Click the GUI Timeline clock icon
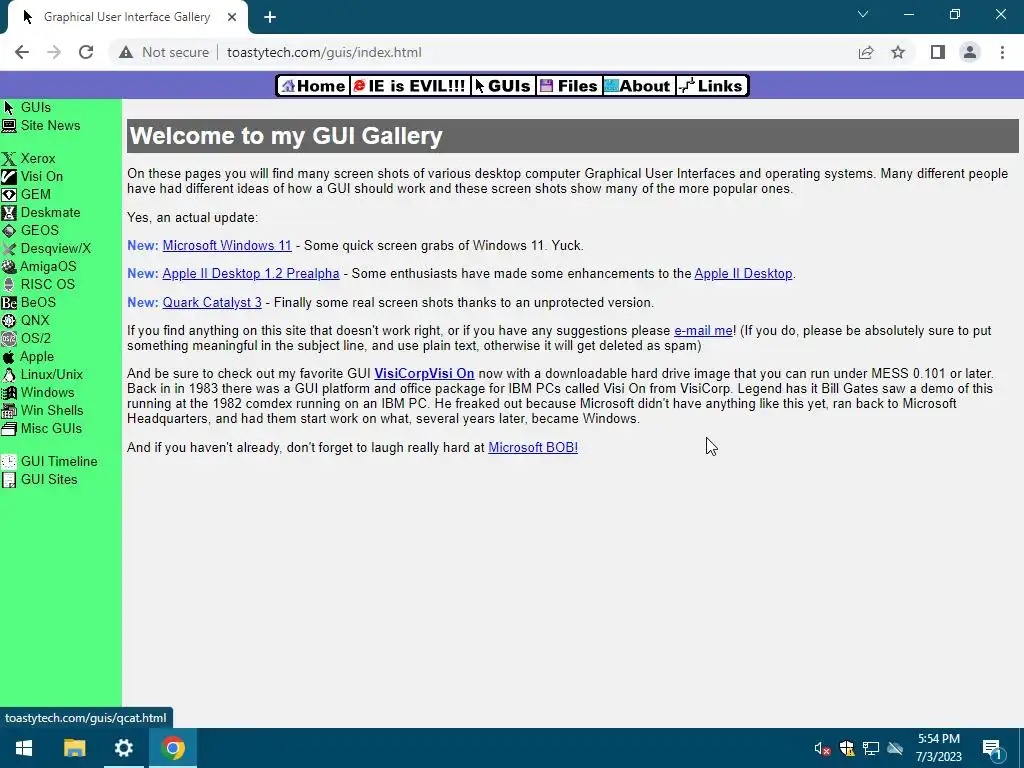1024x768 pixels. coord(8,462)
